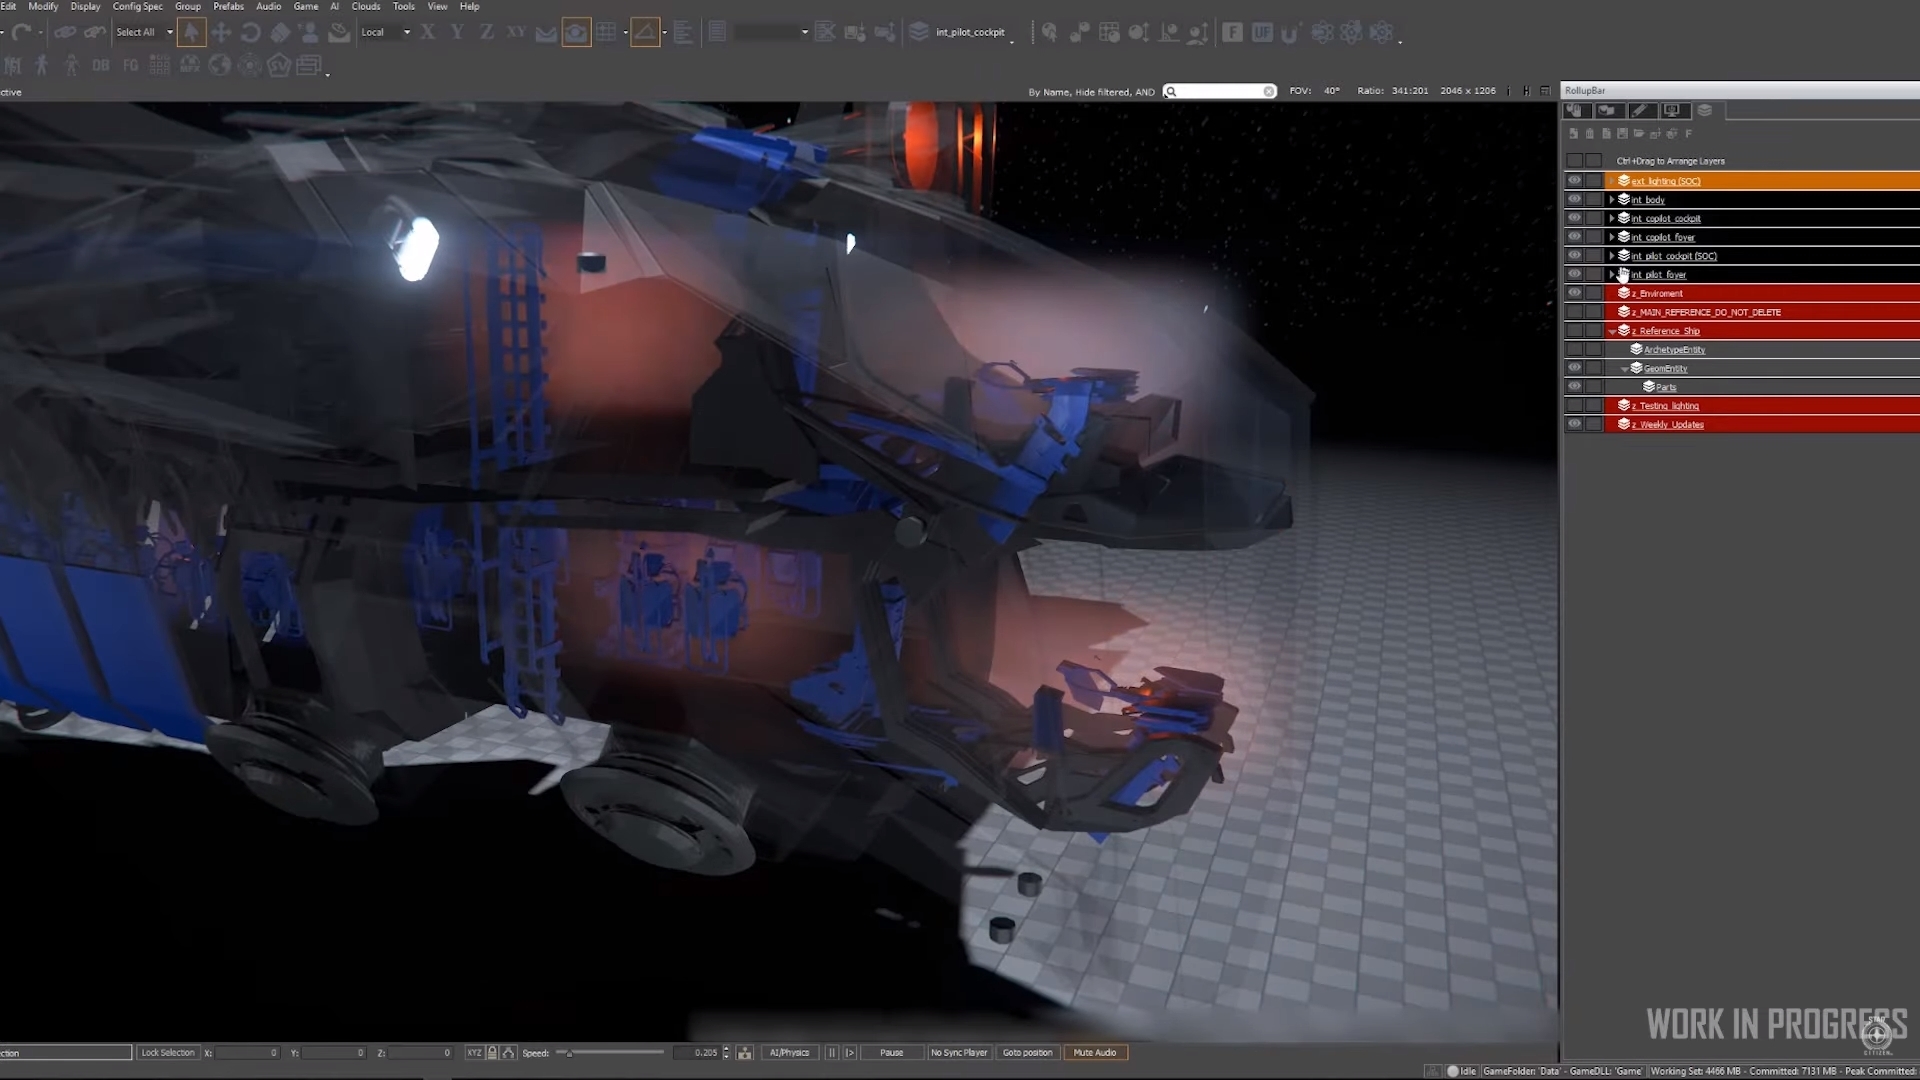Hide the int_body layer with eye icon
The width and height of the screenshot is (1920, 1080).
point(1575,199)
